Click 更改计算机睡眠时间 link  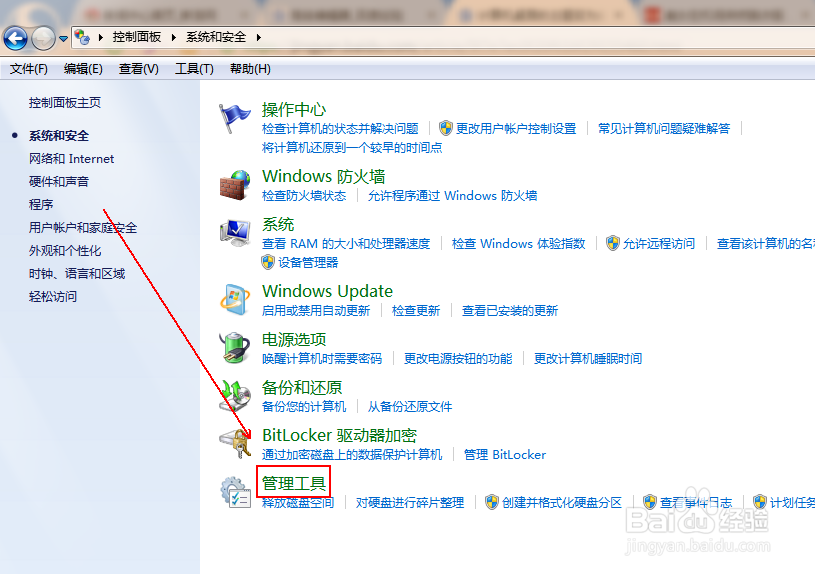click(588, 359)
